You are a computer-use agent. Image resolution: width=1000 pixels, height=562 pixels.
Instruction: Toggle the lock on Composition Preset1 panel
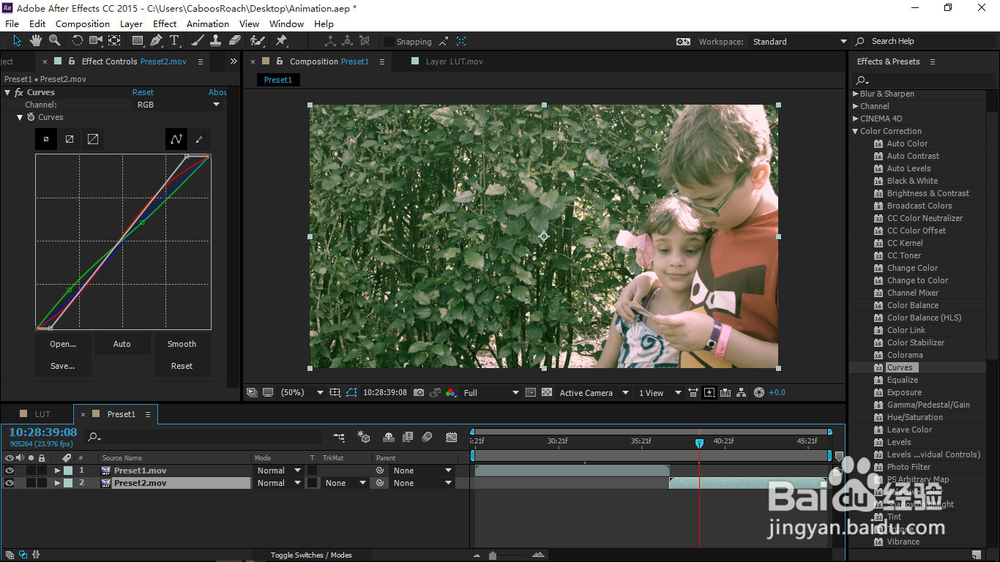pos(279,61)
